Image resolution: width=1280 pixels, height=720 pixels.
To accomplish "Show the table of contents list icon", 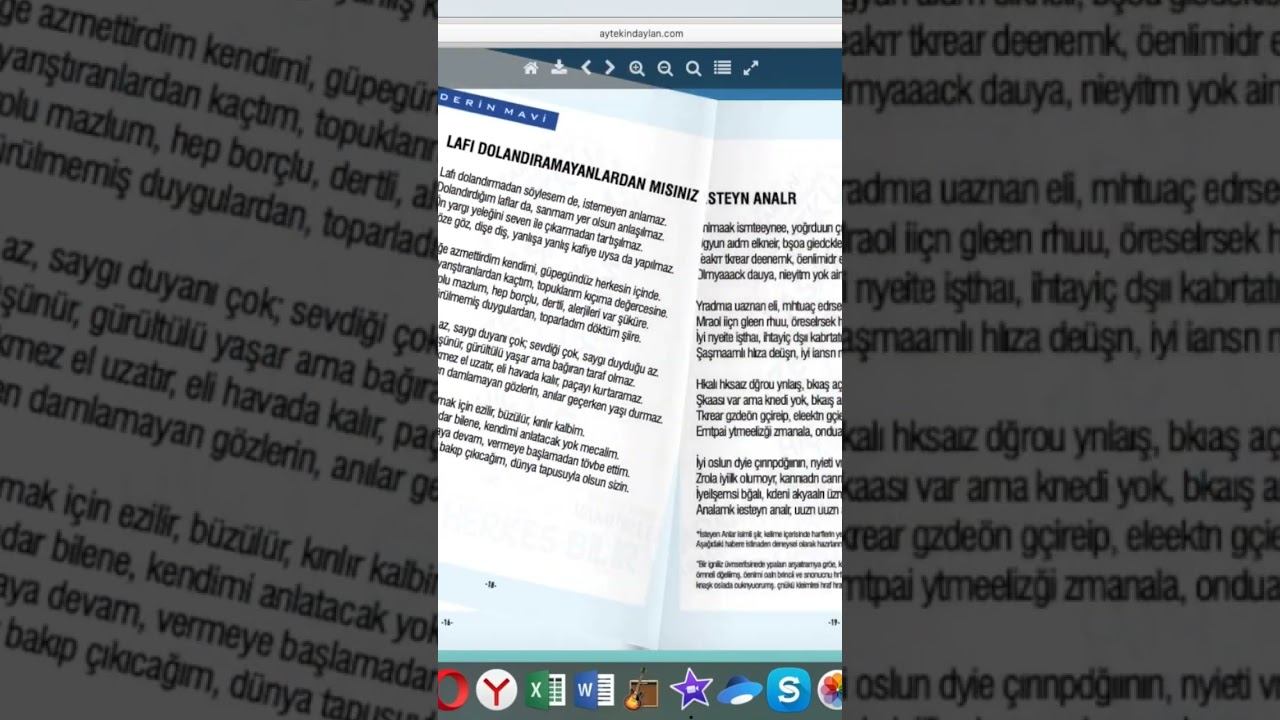I will [x=722, y=68].
